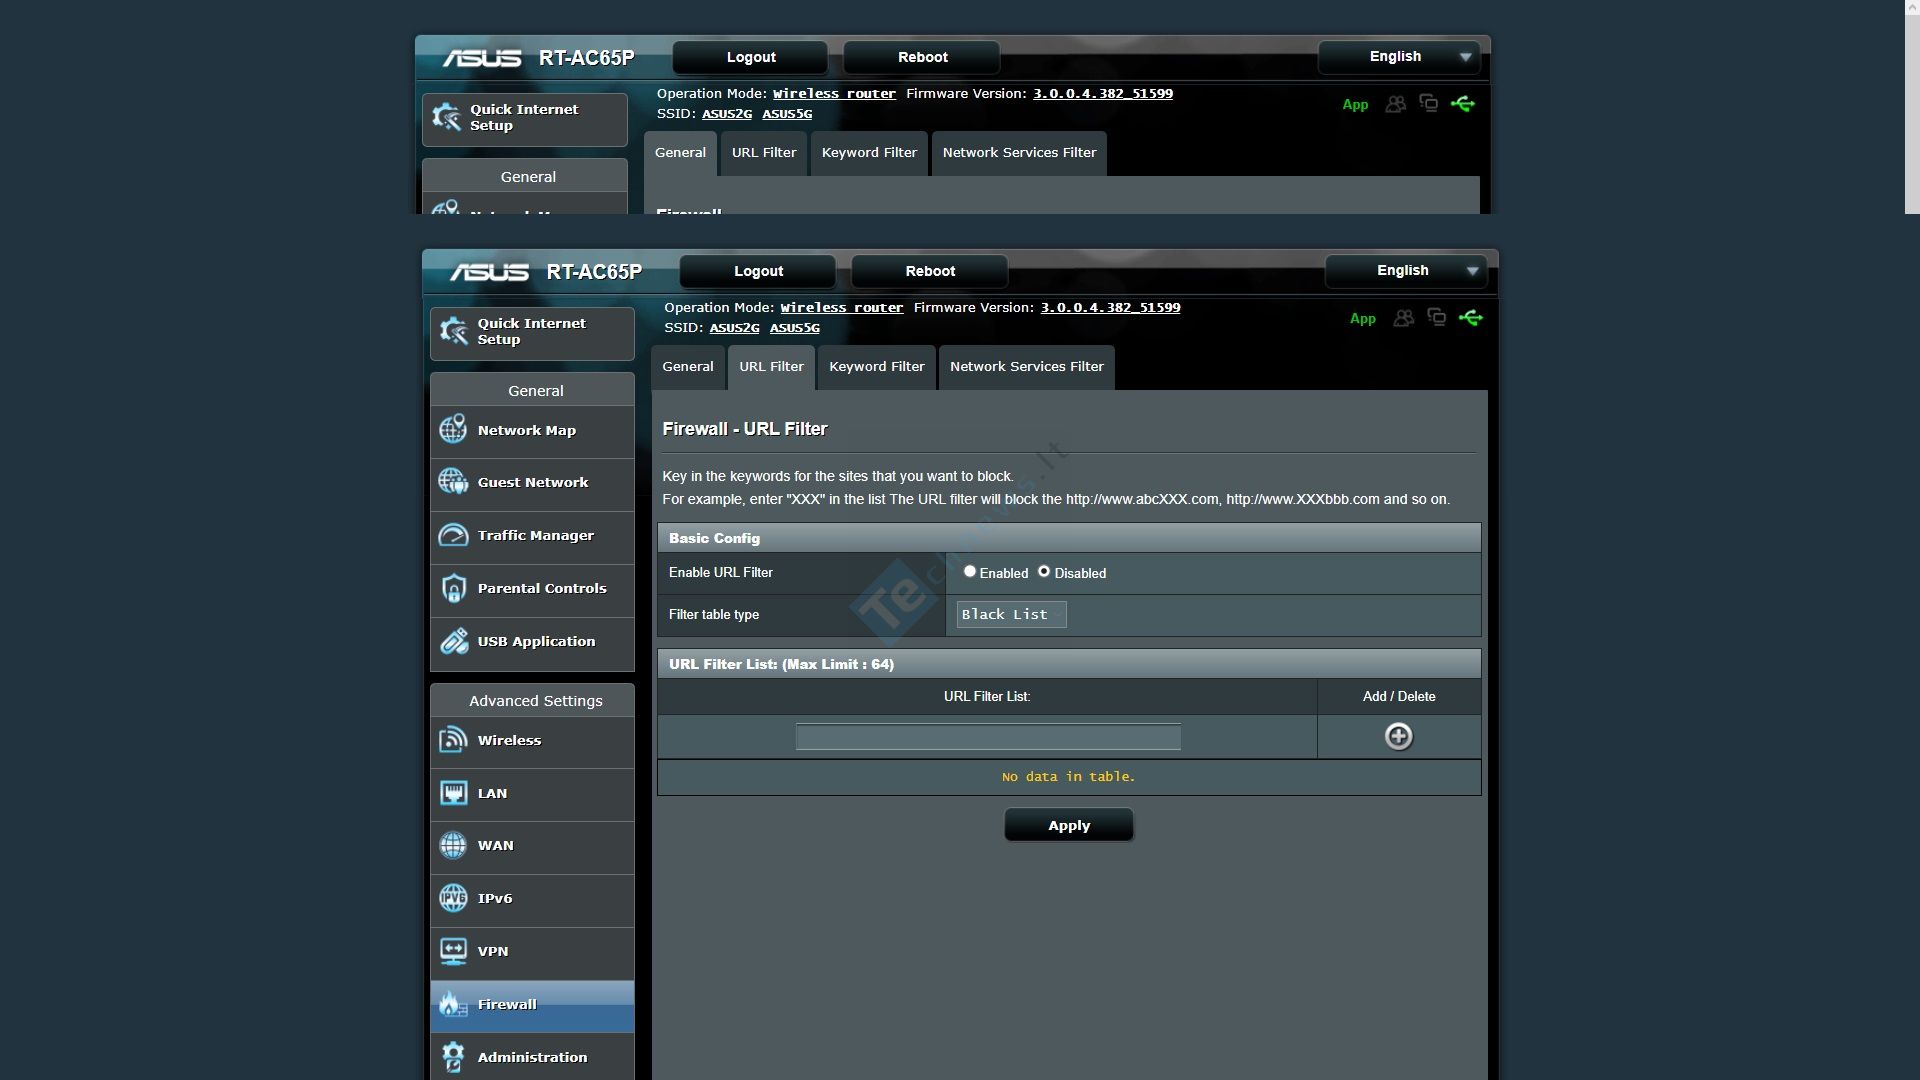Click Logout button in upper window

[751, 57]
